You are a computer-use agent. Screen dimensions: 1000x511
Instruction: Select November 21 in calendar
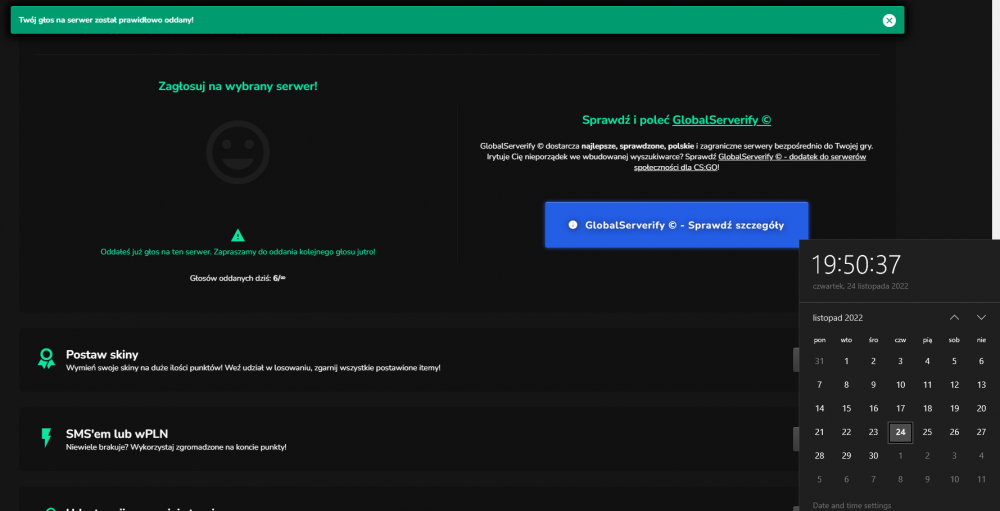pyautogui.click(x=820, y=432)
